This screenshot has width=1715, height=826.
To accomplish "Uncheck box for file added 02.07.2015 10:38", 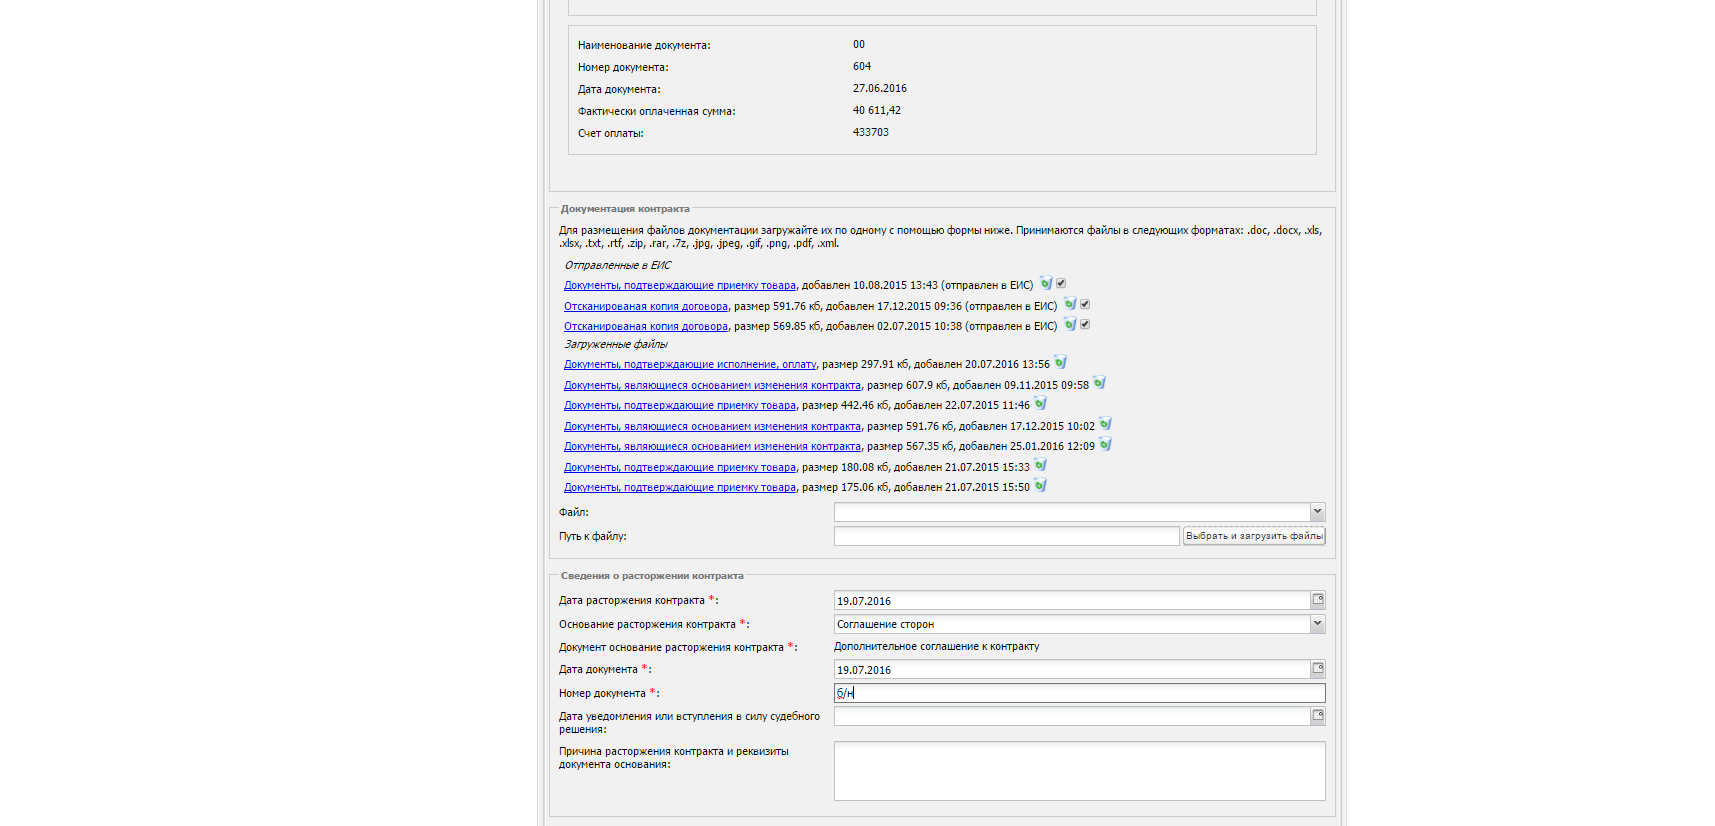I will pyautogui.click(x=1085, y=324).
